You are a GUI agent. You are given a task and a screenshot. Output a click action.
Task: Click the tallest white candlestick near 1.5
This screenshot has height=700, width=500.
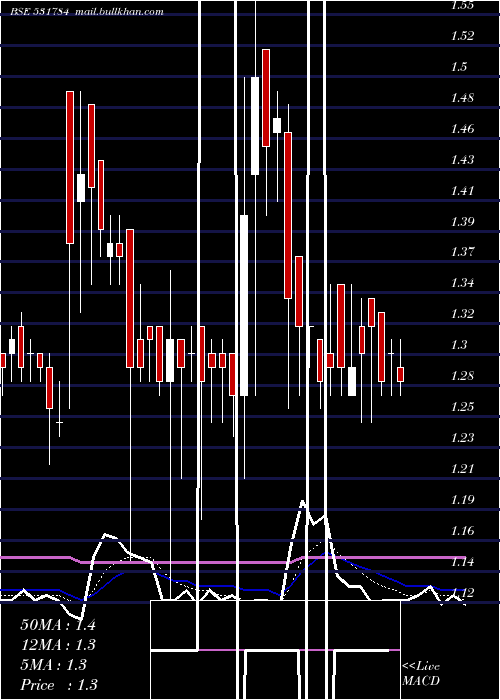(x=255, y=126)
